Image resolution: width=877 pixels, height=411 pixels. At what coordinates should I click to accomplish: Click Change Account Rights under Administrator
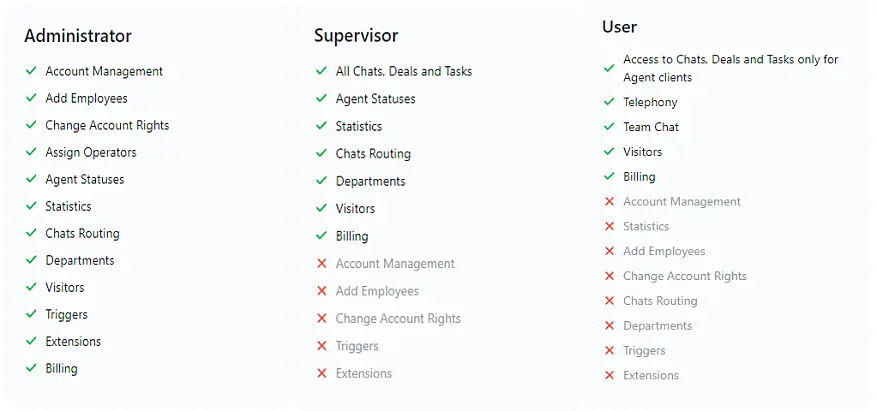point(107,125)
